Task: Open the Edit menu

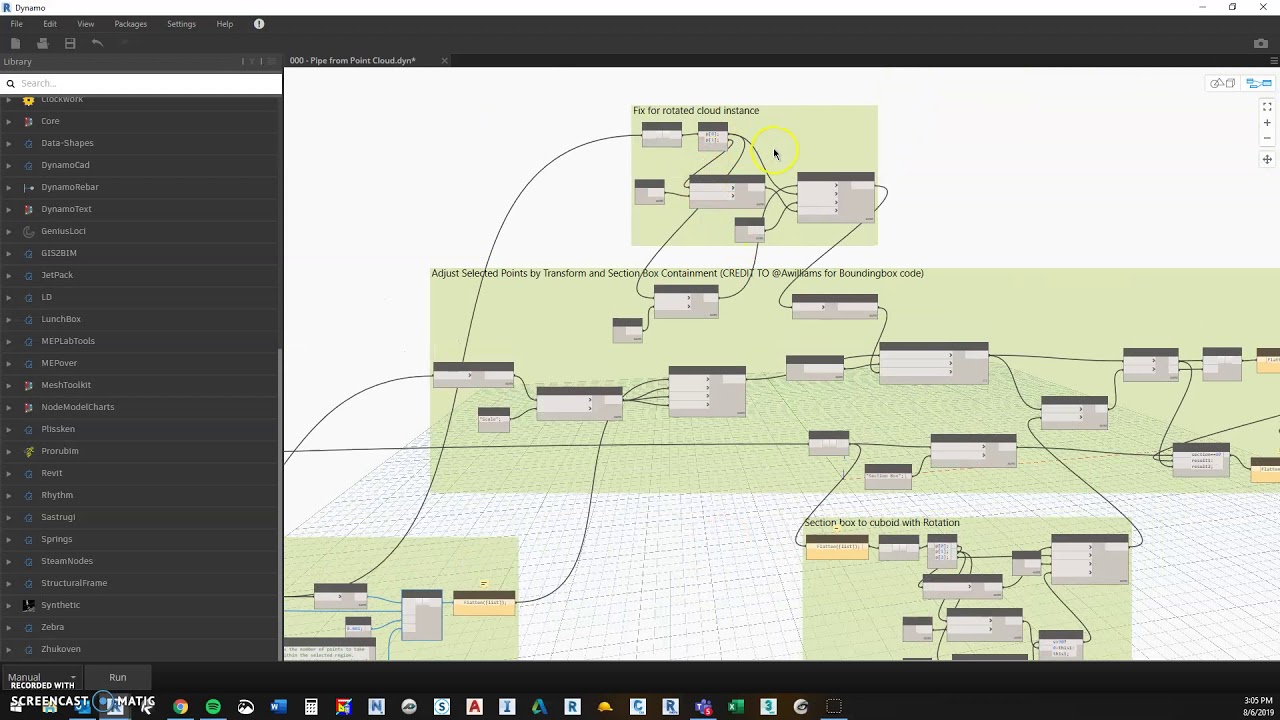Action: click(50, 24)
